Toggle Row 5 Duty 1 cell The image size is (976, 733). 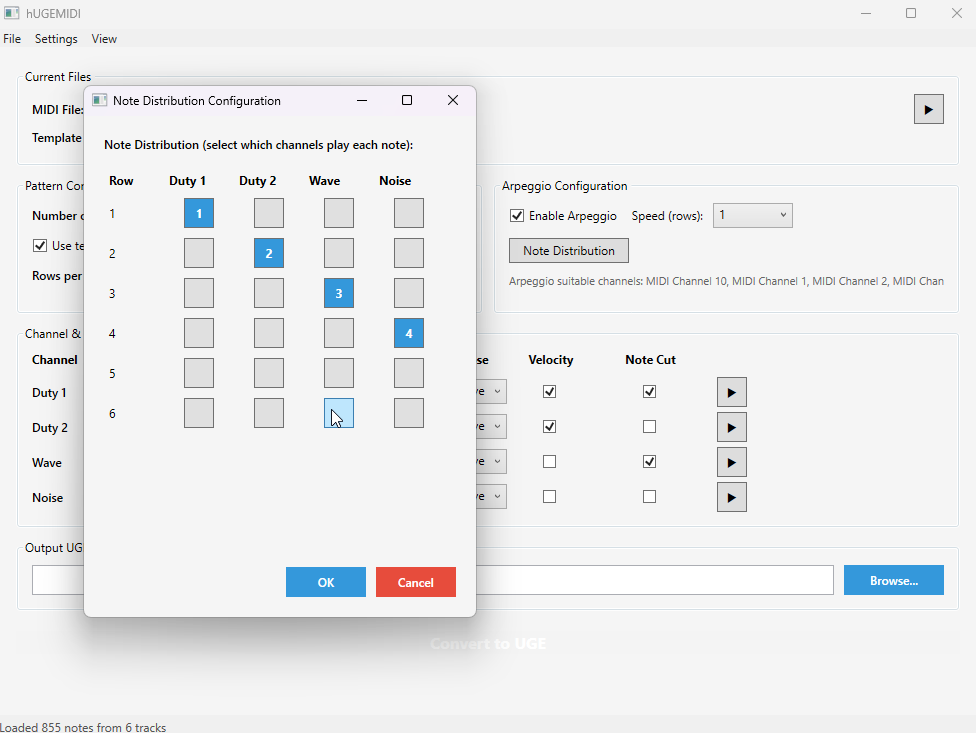[x=199, y=373]
